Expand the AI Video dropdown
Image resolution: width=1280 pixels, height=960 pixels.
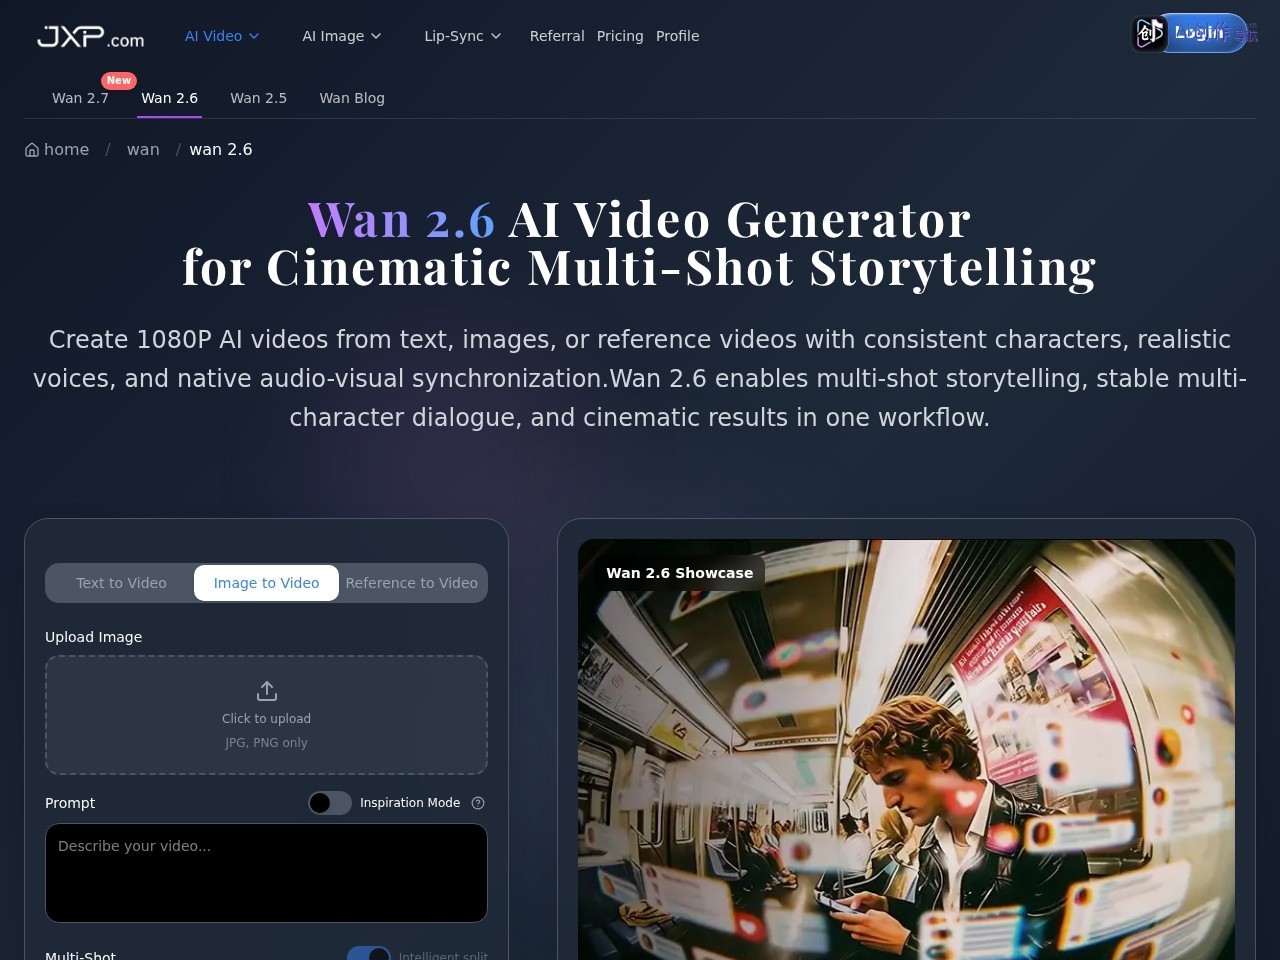pos(222,36)
